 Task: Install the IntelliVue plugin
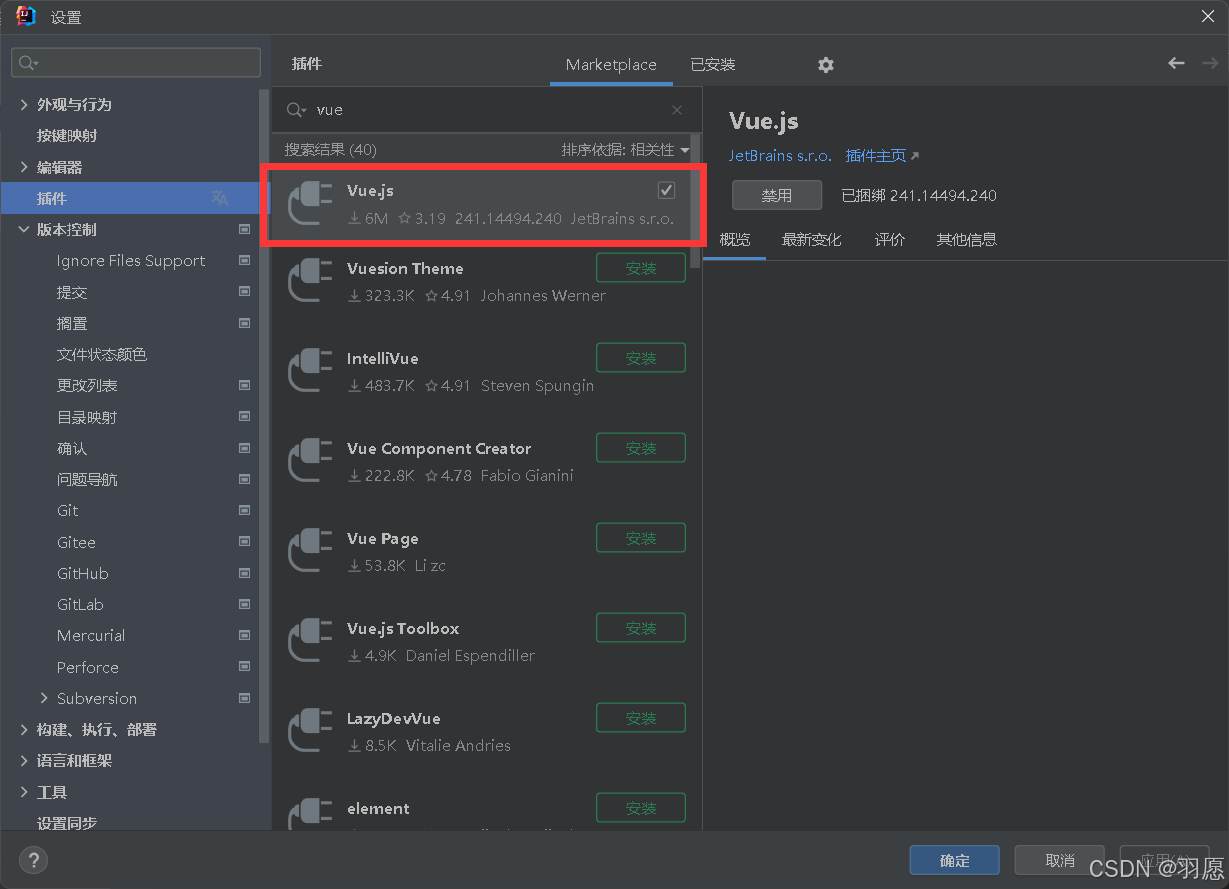point(641,358)
